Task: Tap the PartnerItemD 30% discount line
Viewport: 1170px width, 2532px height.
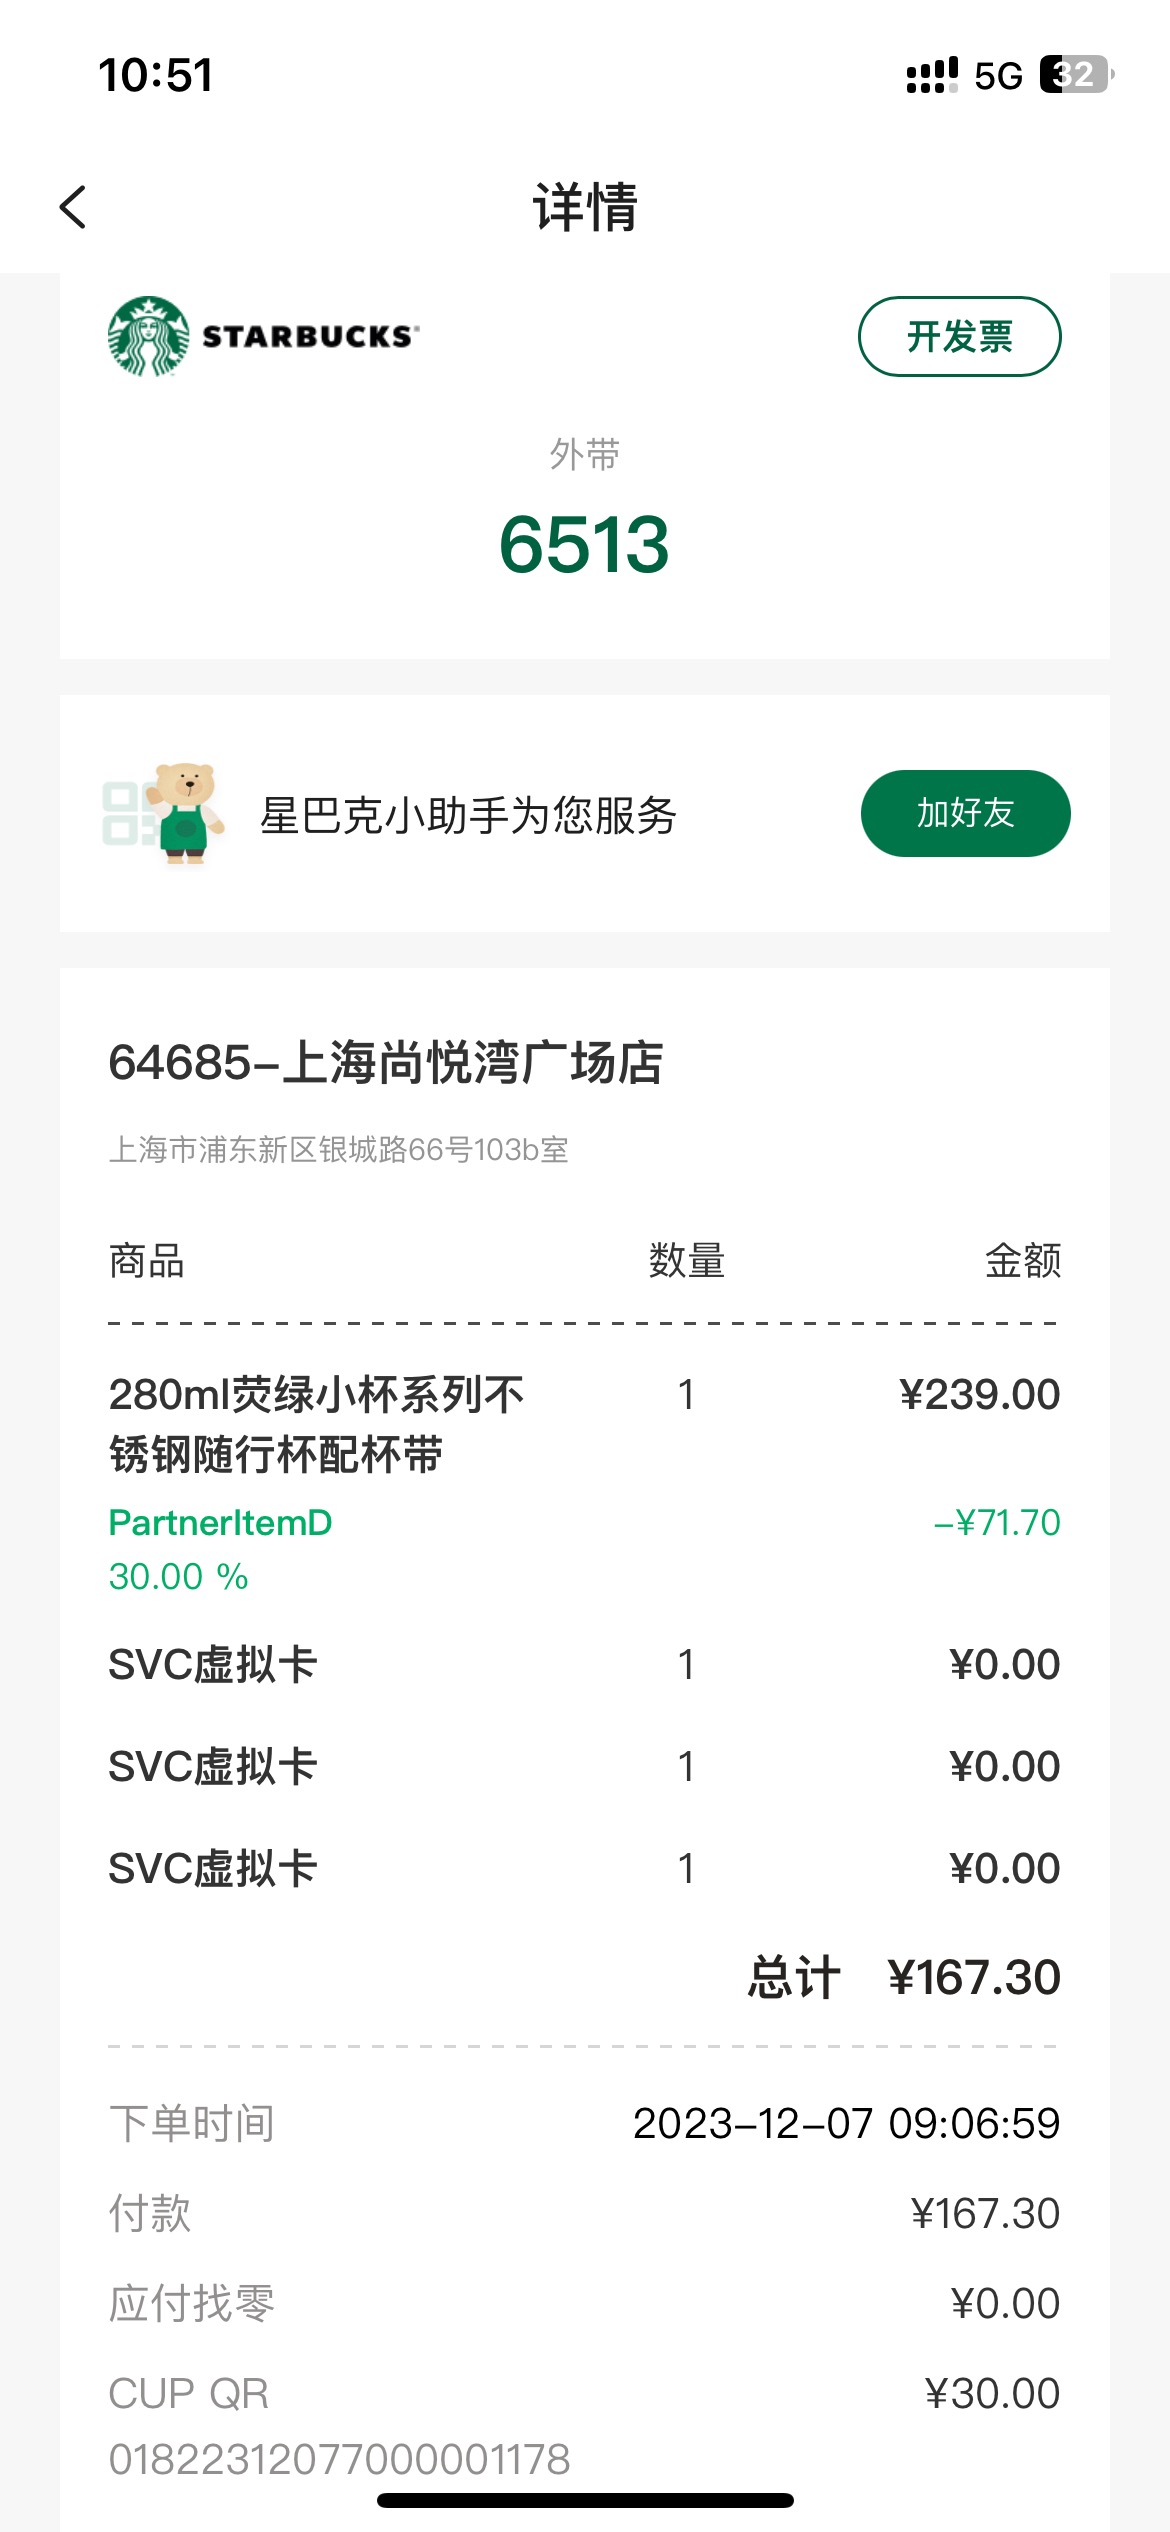Action: 584,1549
